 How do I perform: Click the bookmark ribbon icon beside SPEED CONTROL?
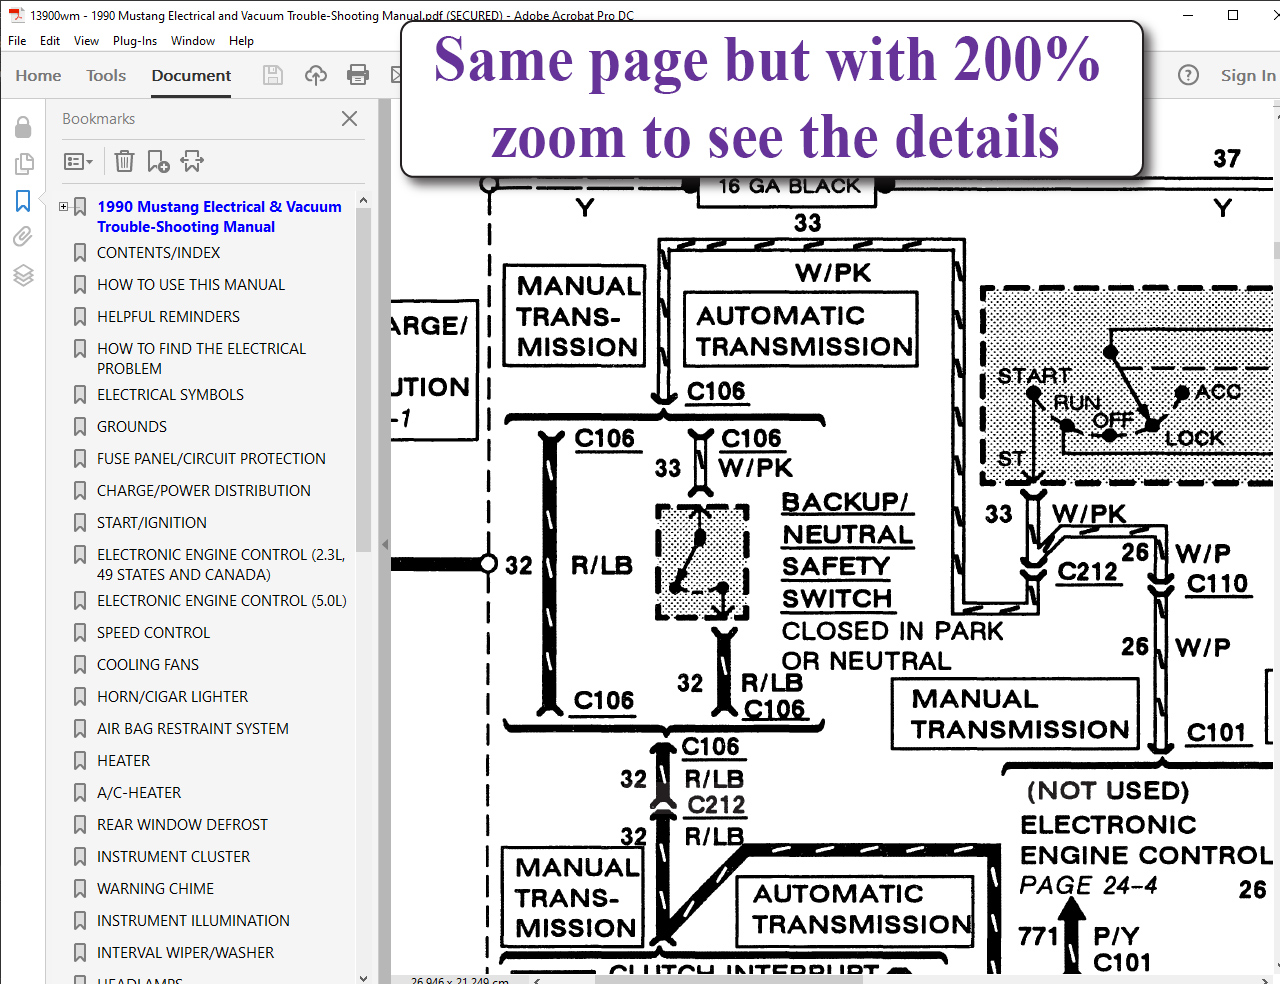[80, 633]
